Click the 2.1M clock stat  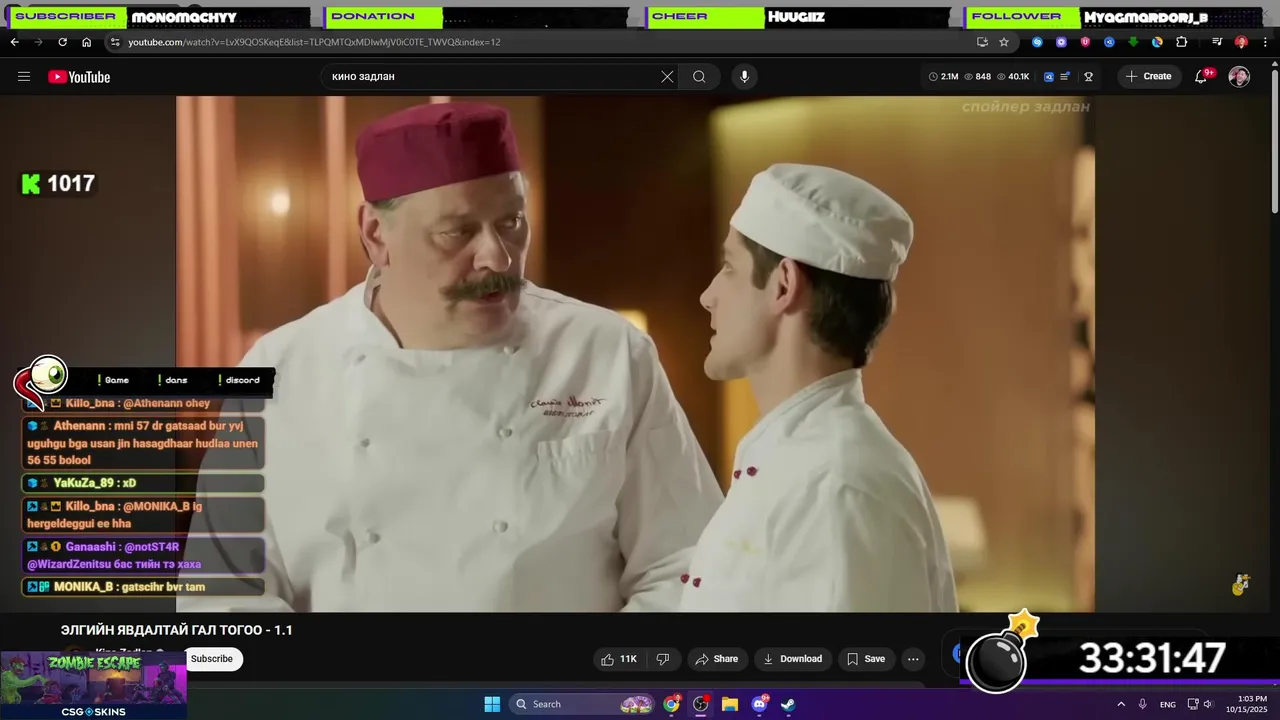pos(944,77)
